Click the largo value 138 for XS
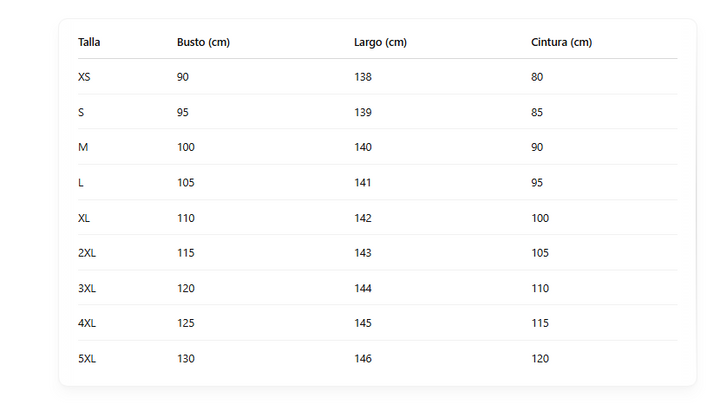The image size is (720, 404). point(363,77)
